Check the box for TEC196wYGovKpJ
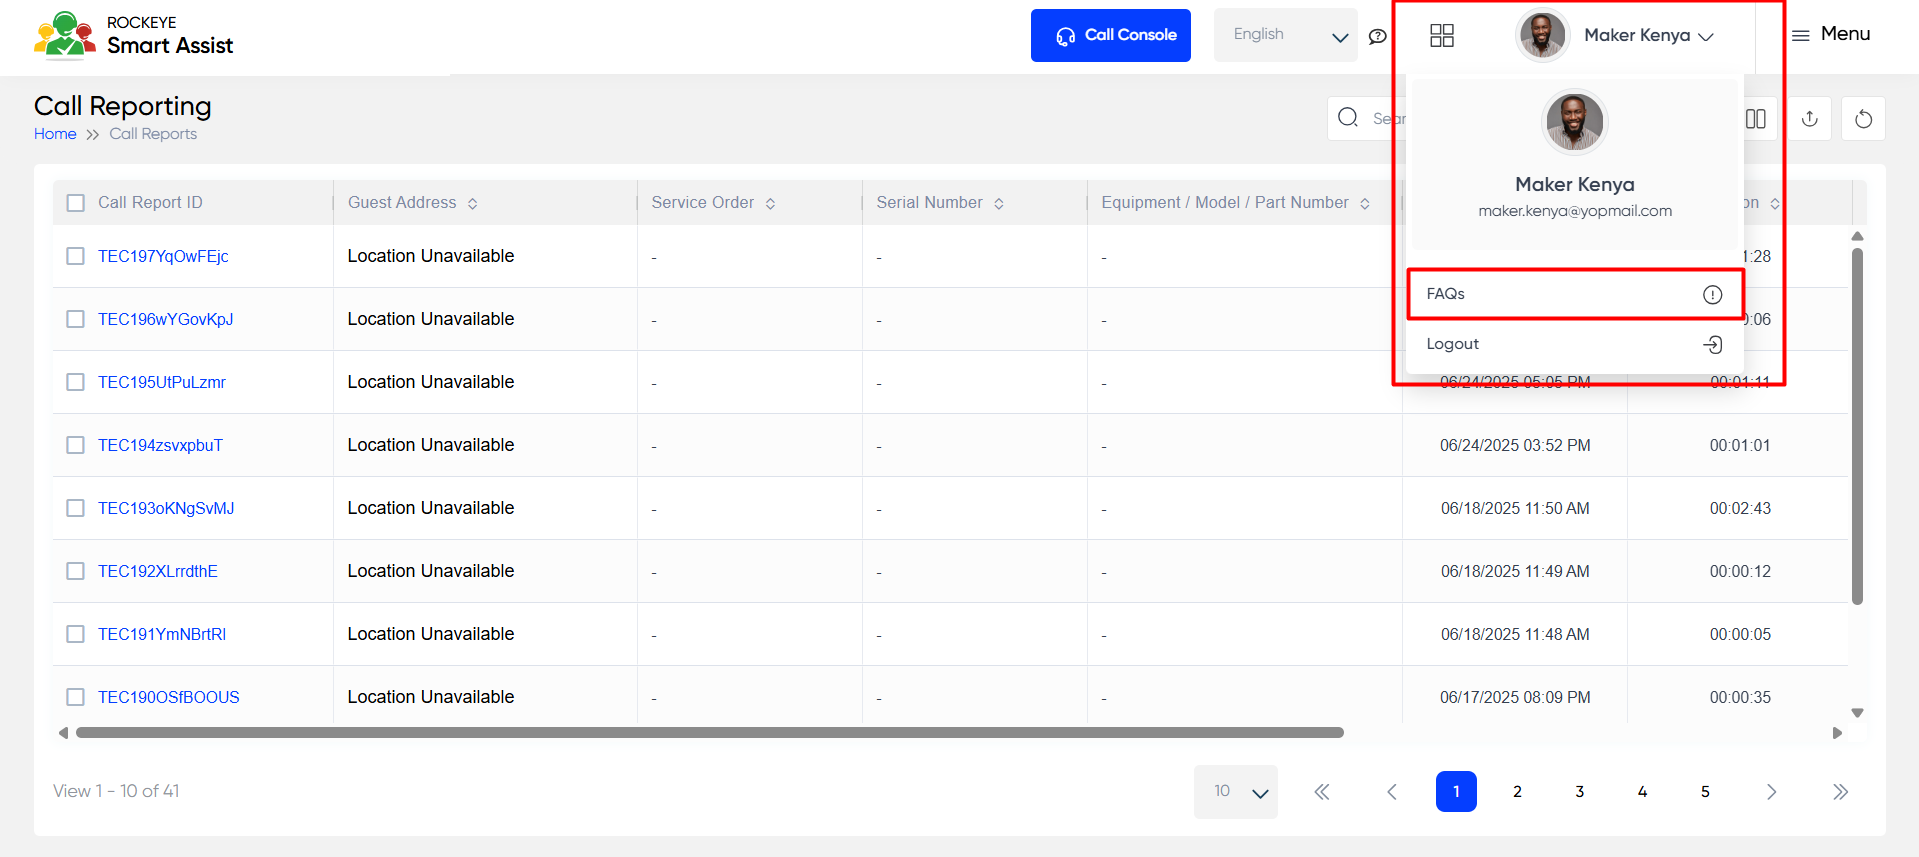Viewport: 1919px width, 857px height. coord(76,319)
